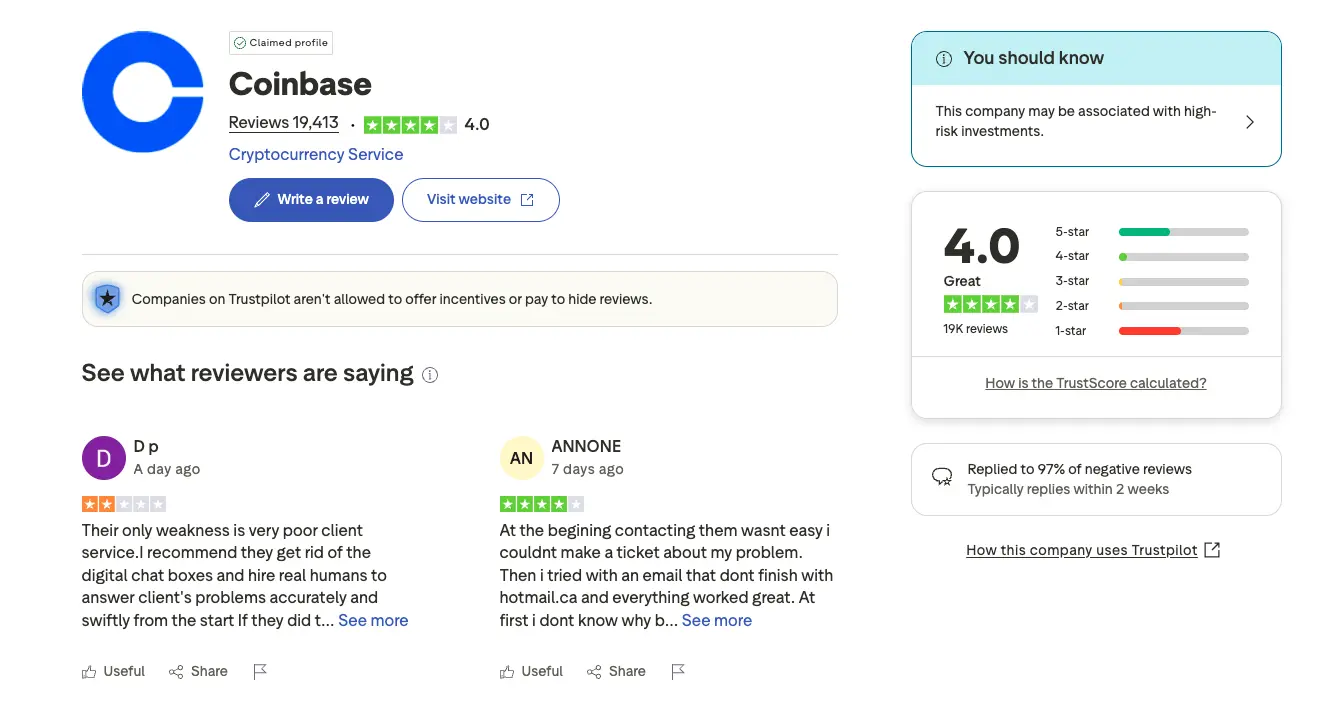Click reviewer name ANNONE
1342x712 pixels.
[x=586, y=446]
